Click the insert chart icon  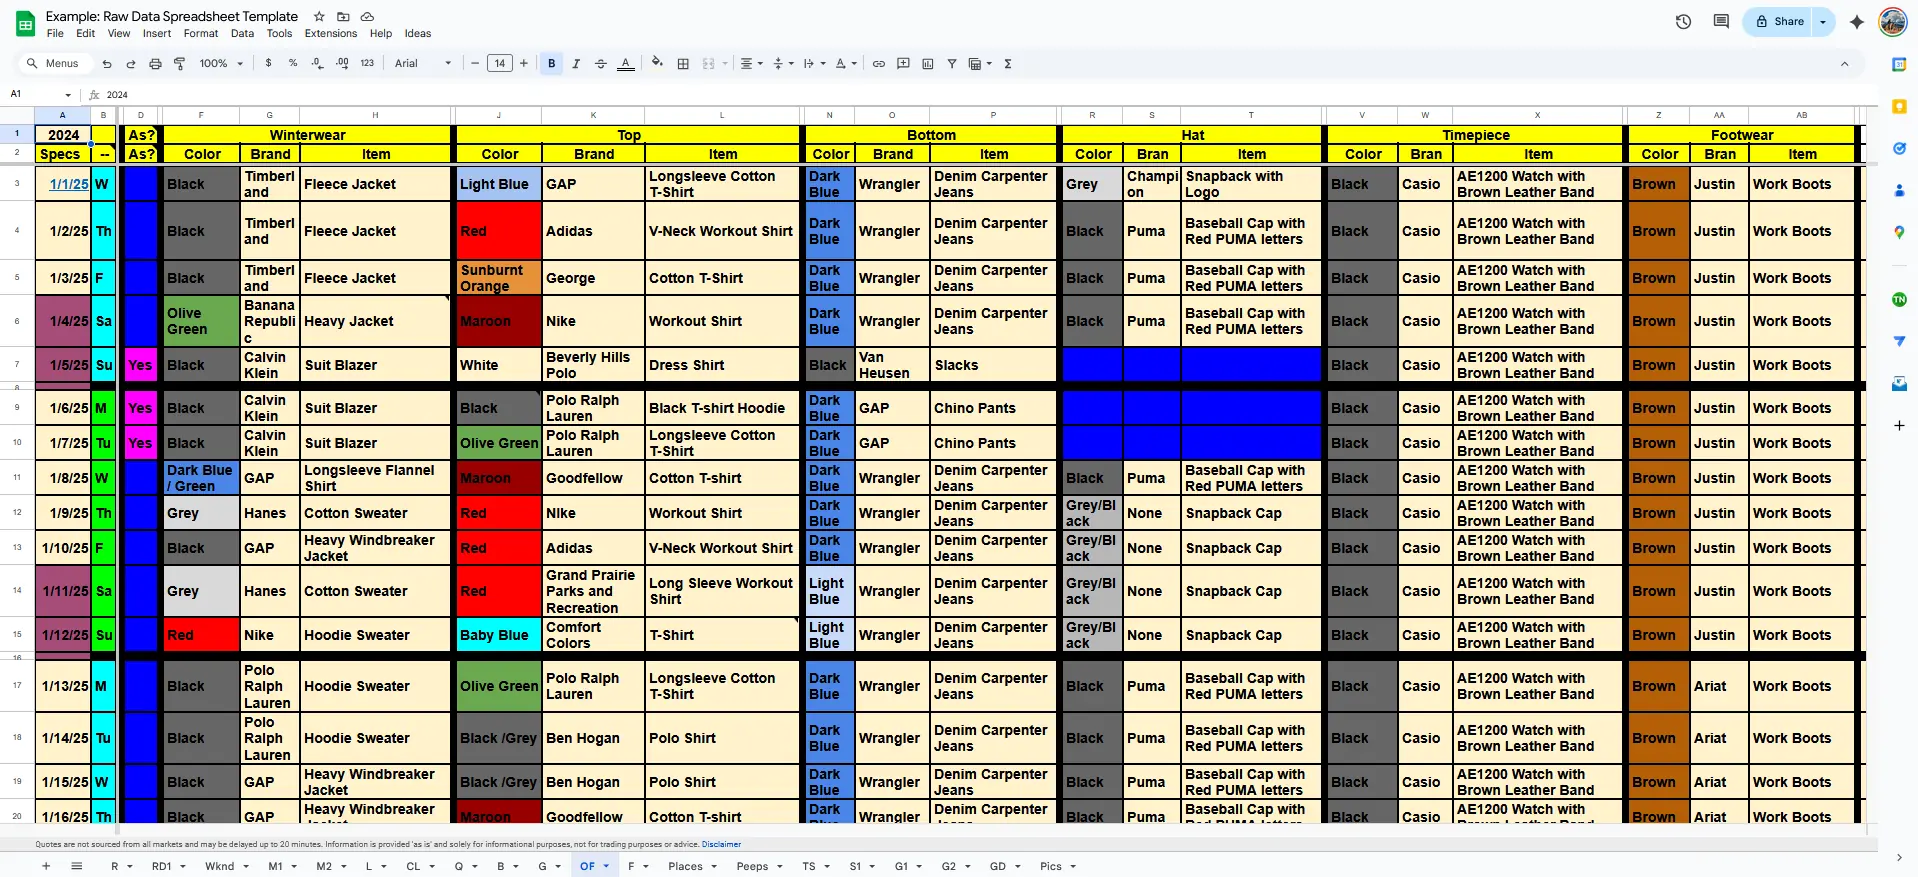click(927, 64)
